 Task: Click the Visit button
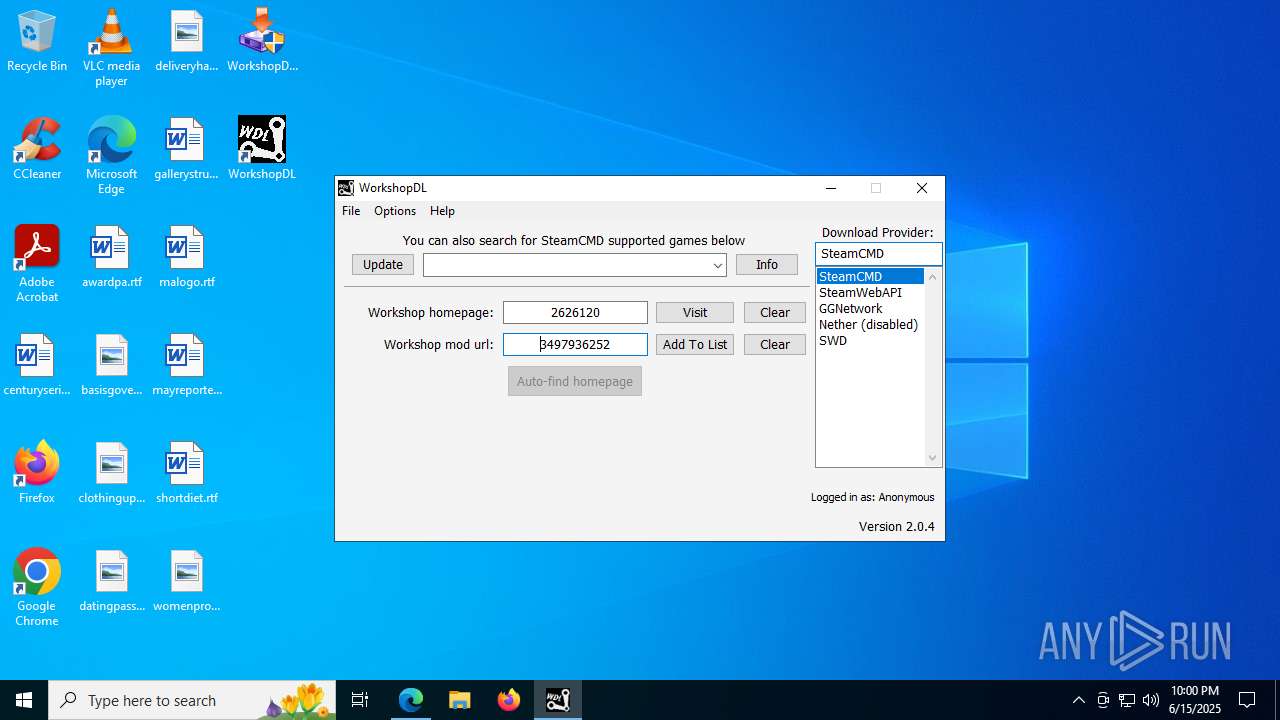(x=695, y=313)
